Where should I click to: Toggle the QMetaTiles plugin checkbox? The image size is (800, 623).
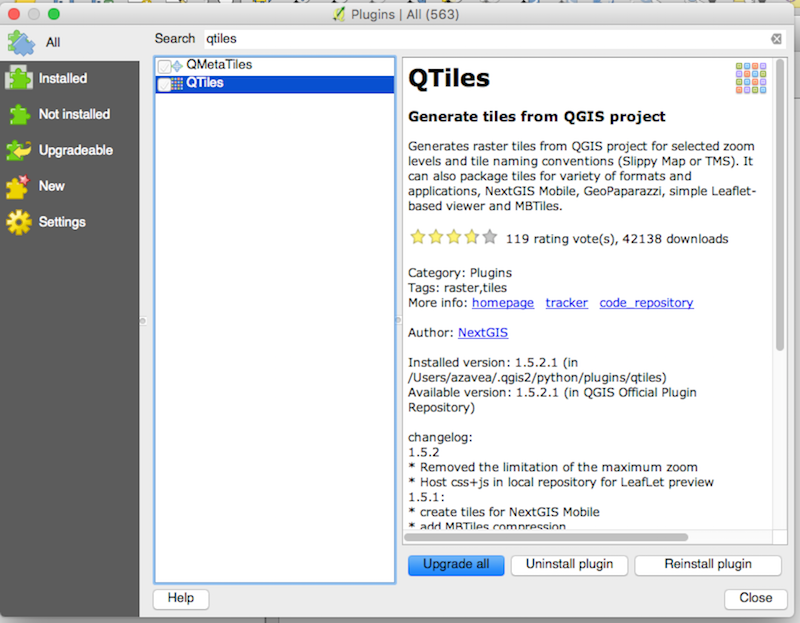click(165, 65)
